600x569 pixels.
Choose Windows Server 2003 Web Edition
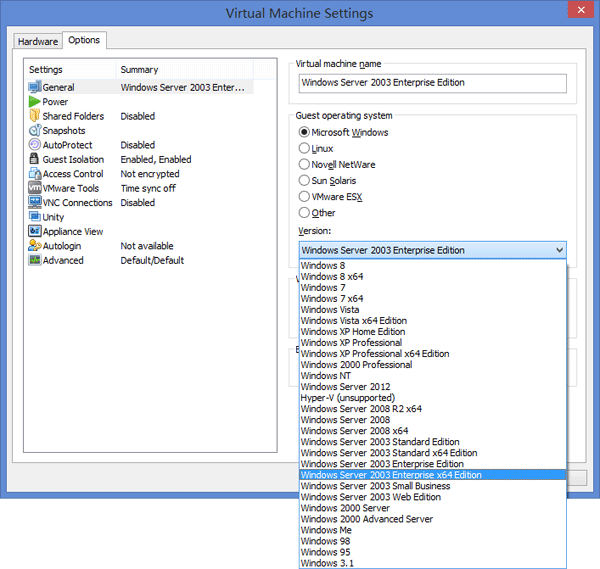pyautogui.click(x=370, y=497)
